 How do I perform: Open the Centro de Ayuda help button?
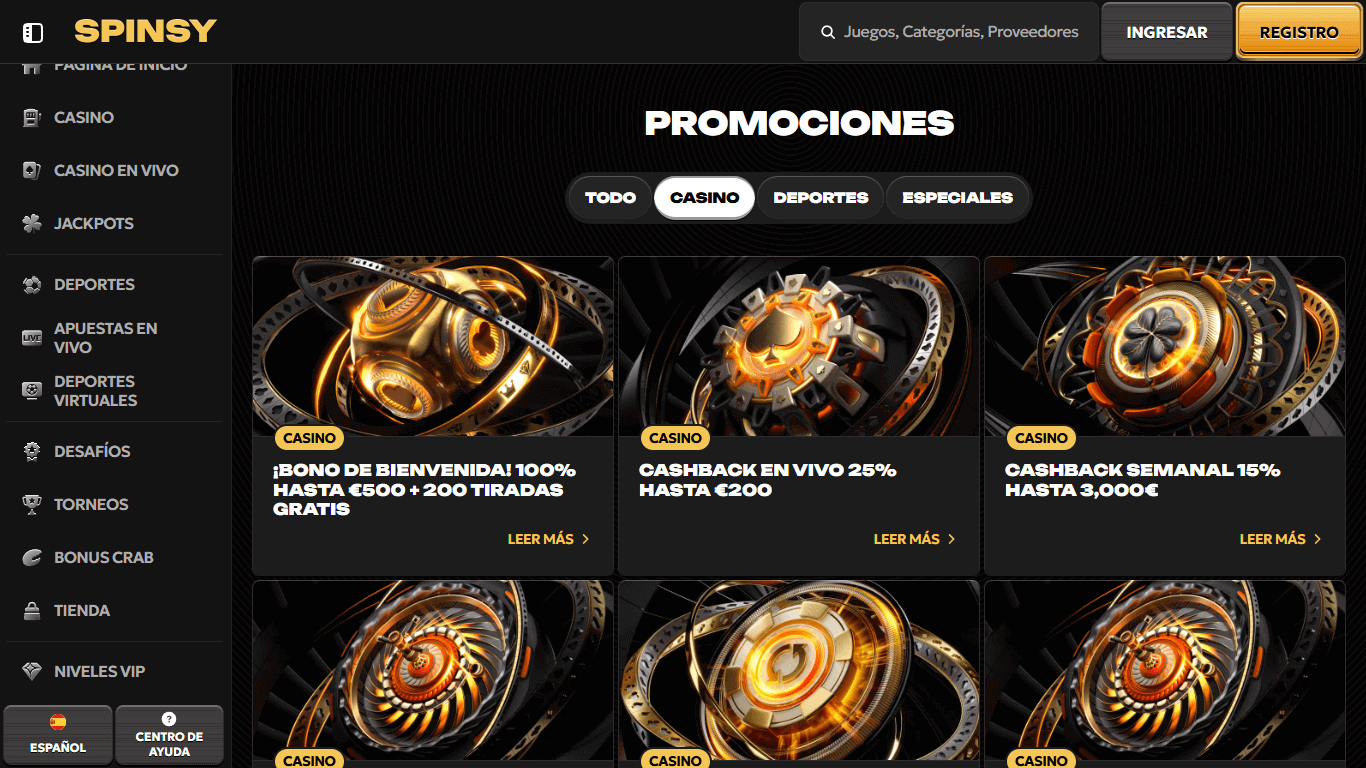pyautogui.click(x=169, y=735)
